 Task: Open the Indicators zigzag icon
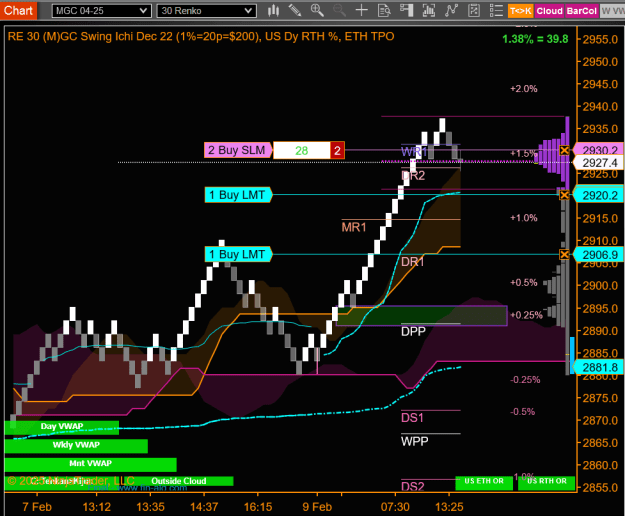pos(451,11)
